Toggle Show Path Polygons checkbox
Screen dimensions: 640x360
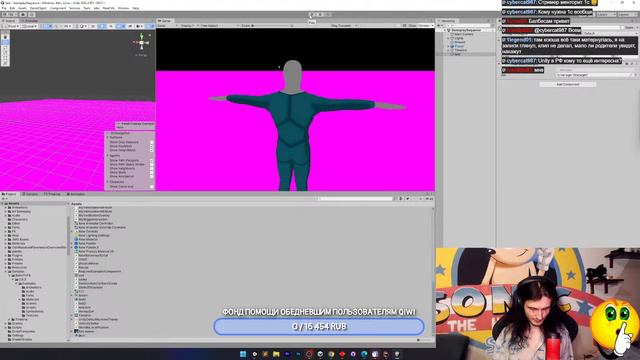tap(152, 160)
